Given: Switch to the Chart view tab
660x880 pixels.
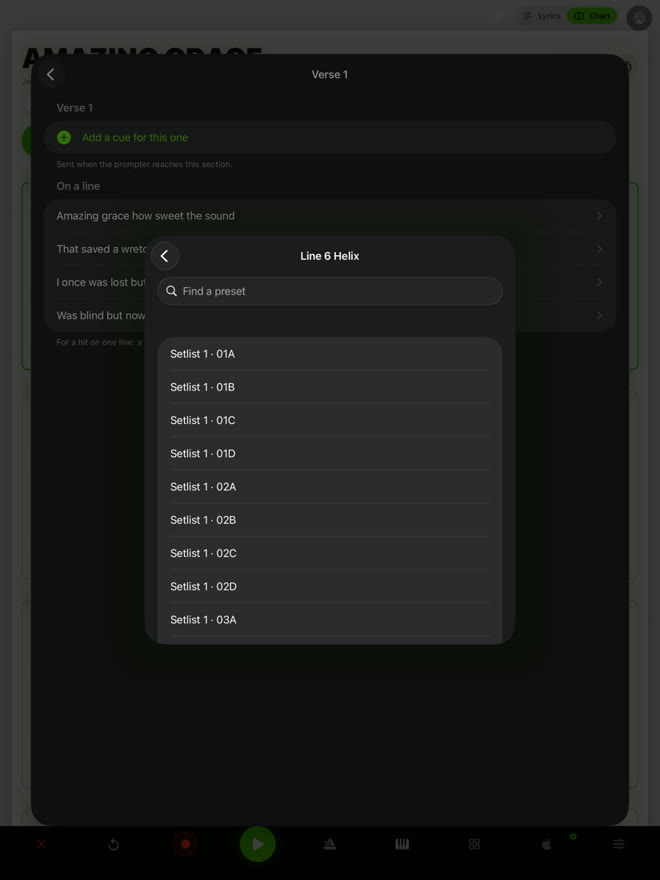Looking at the screenshot, I should [592, 16].
